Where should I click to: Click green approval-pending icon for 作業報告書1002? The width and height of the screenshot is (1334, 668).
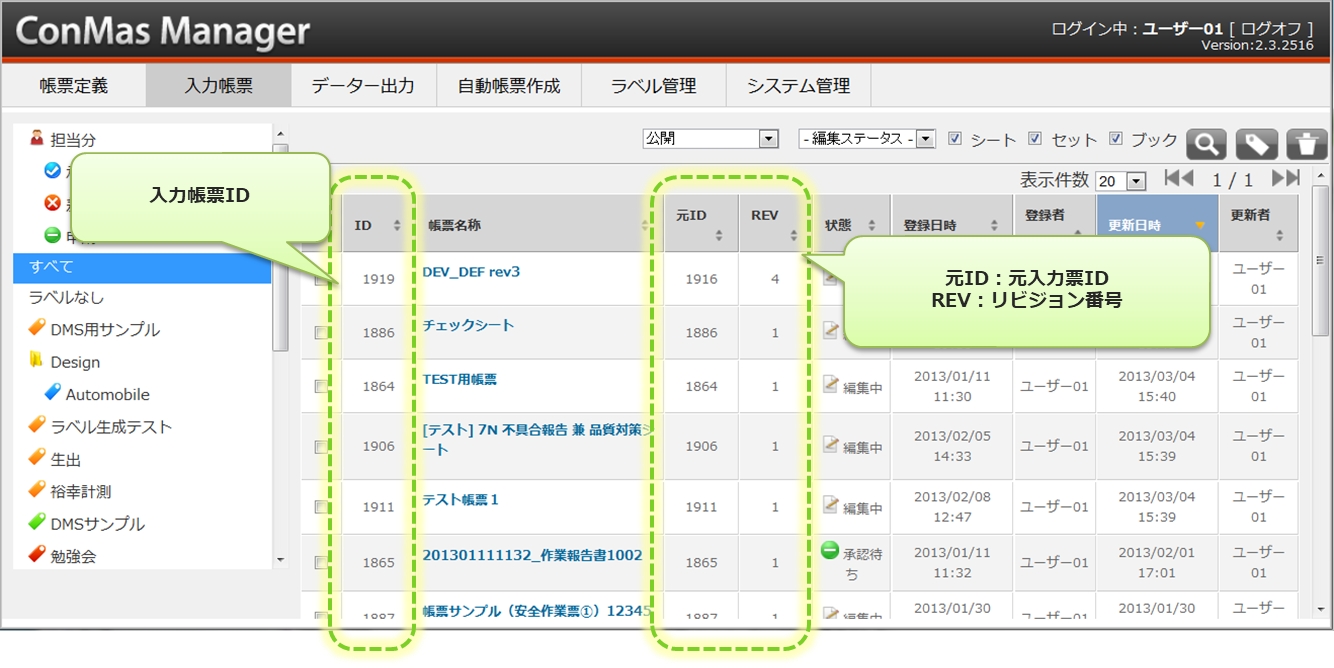tap(829, 551)
